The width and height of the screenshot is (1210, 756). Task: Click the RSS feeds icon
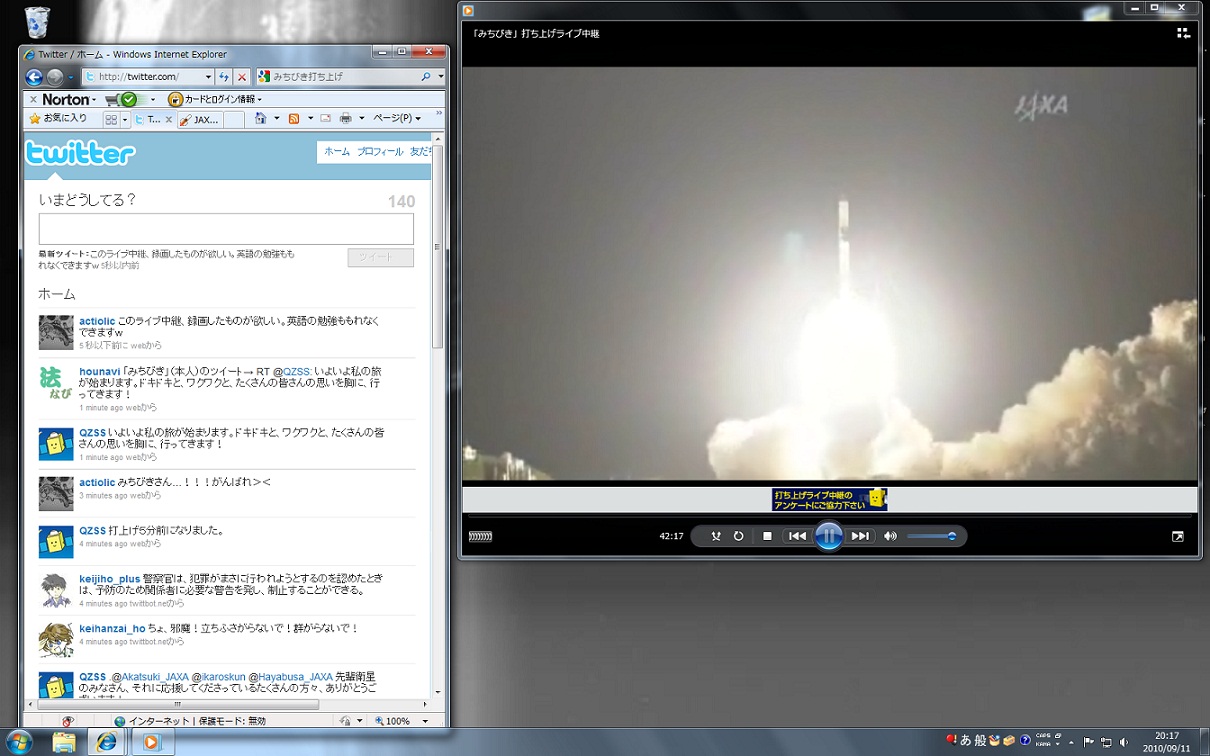pyautogui.click(x=294, y=119)
